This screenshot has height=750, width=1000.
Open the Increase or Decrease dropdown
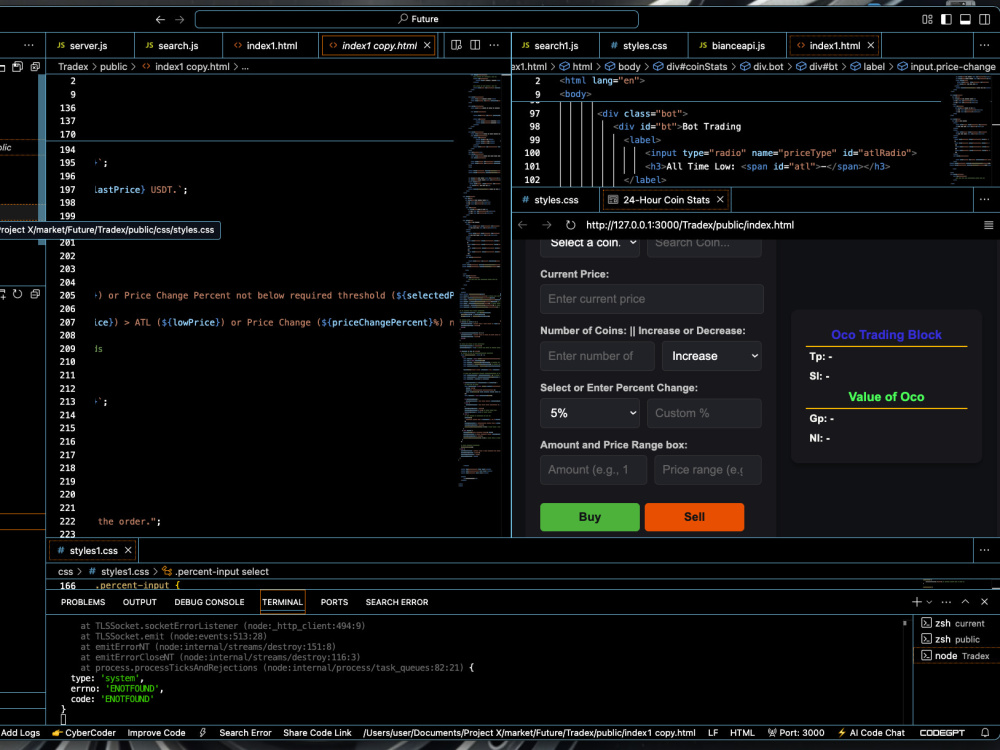tap(712, 356)
